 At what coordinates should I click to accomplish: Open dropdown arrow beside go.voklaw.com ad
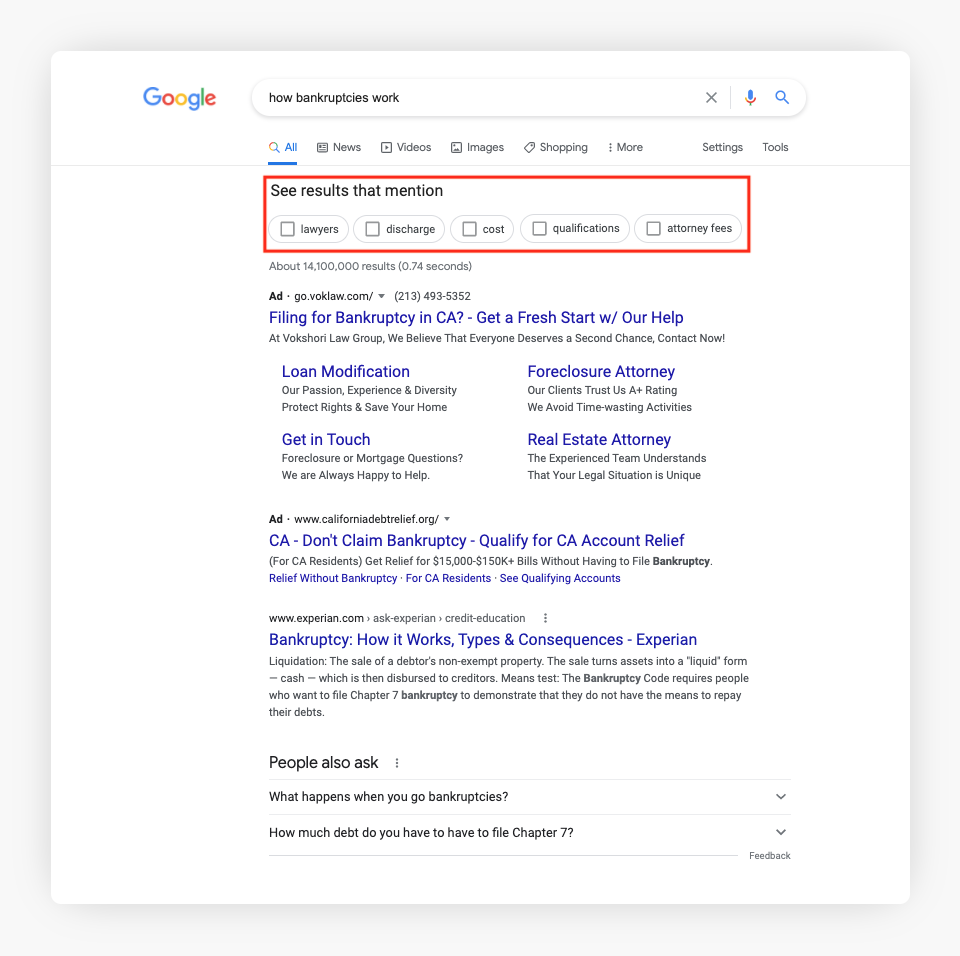tap(381, 296)
